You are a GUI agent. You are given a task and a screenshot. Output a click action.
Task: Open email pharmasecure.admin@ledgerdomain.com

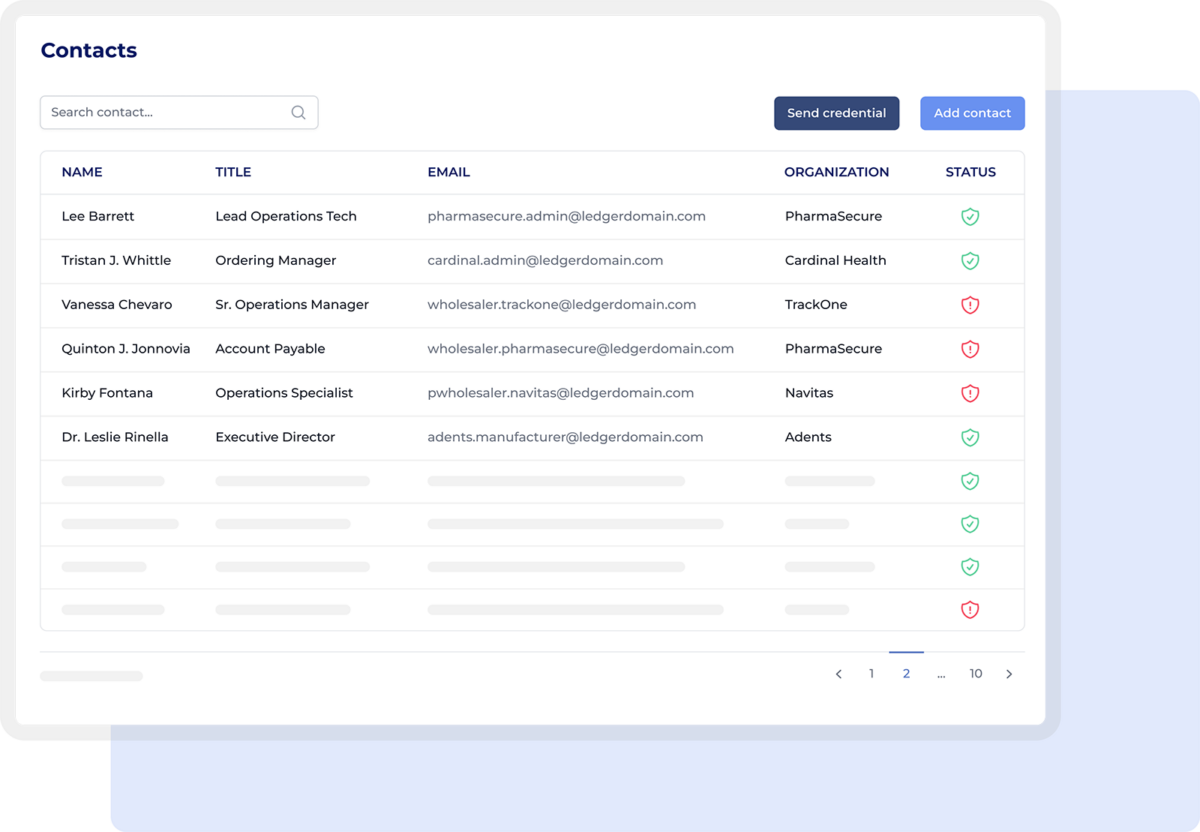pos(566,217)
